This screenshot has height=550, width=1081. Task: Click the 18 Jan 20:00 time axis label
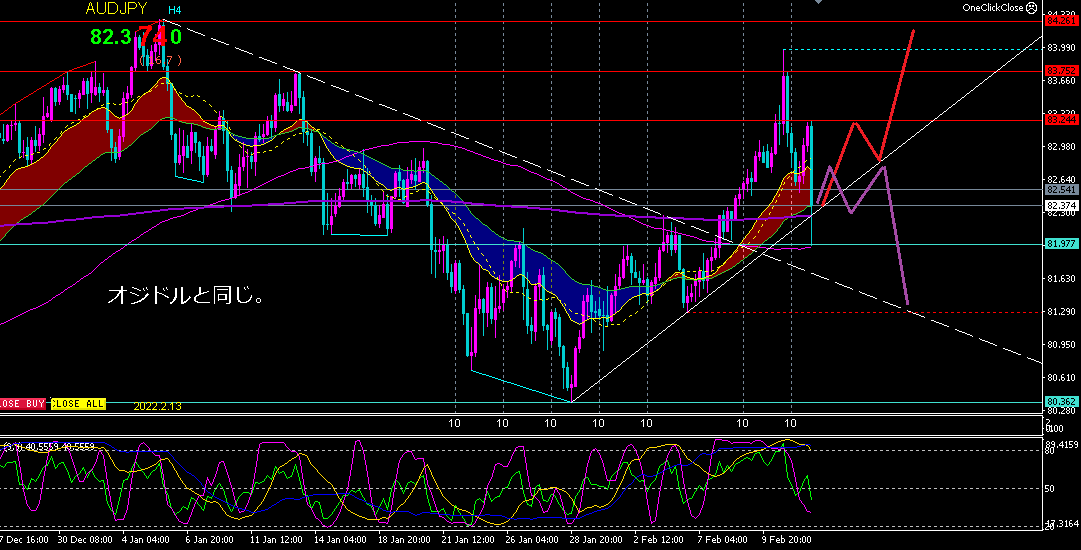[x=405, y=540]
